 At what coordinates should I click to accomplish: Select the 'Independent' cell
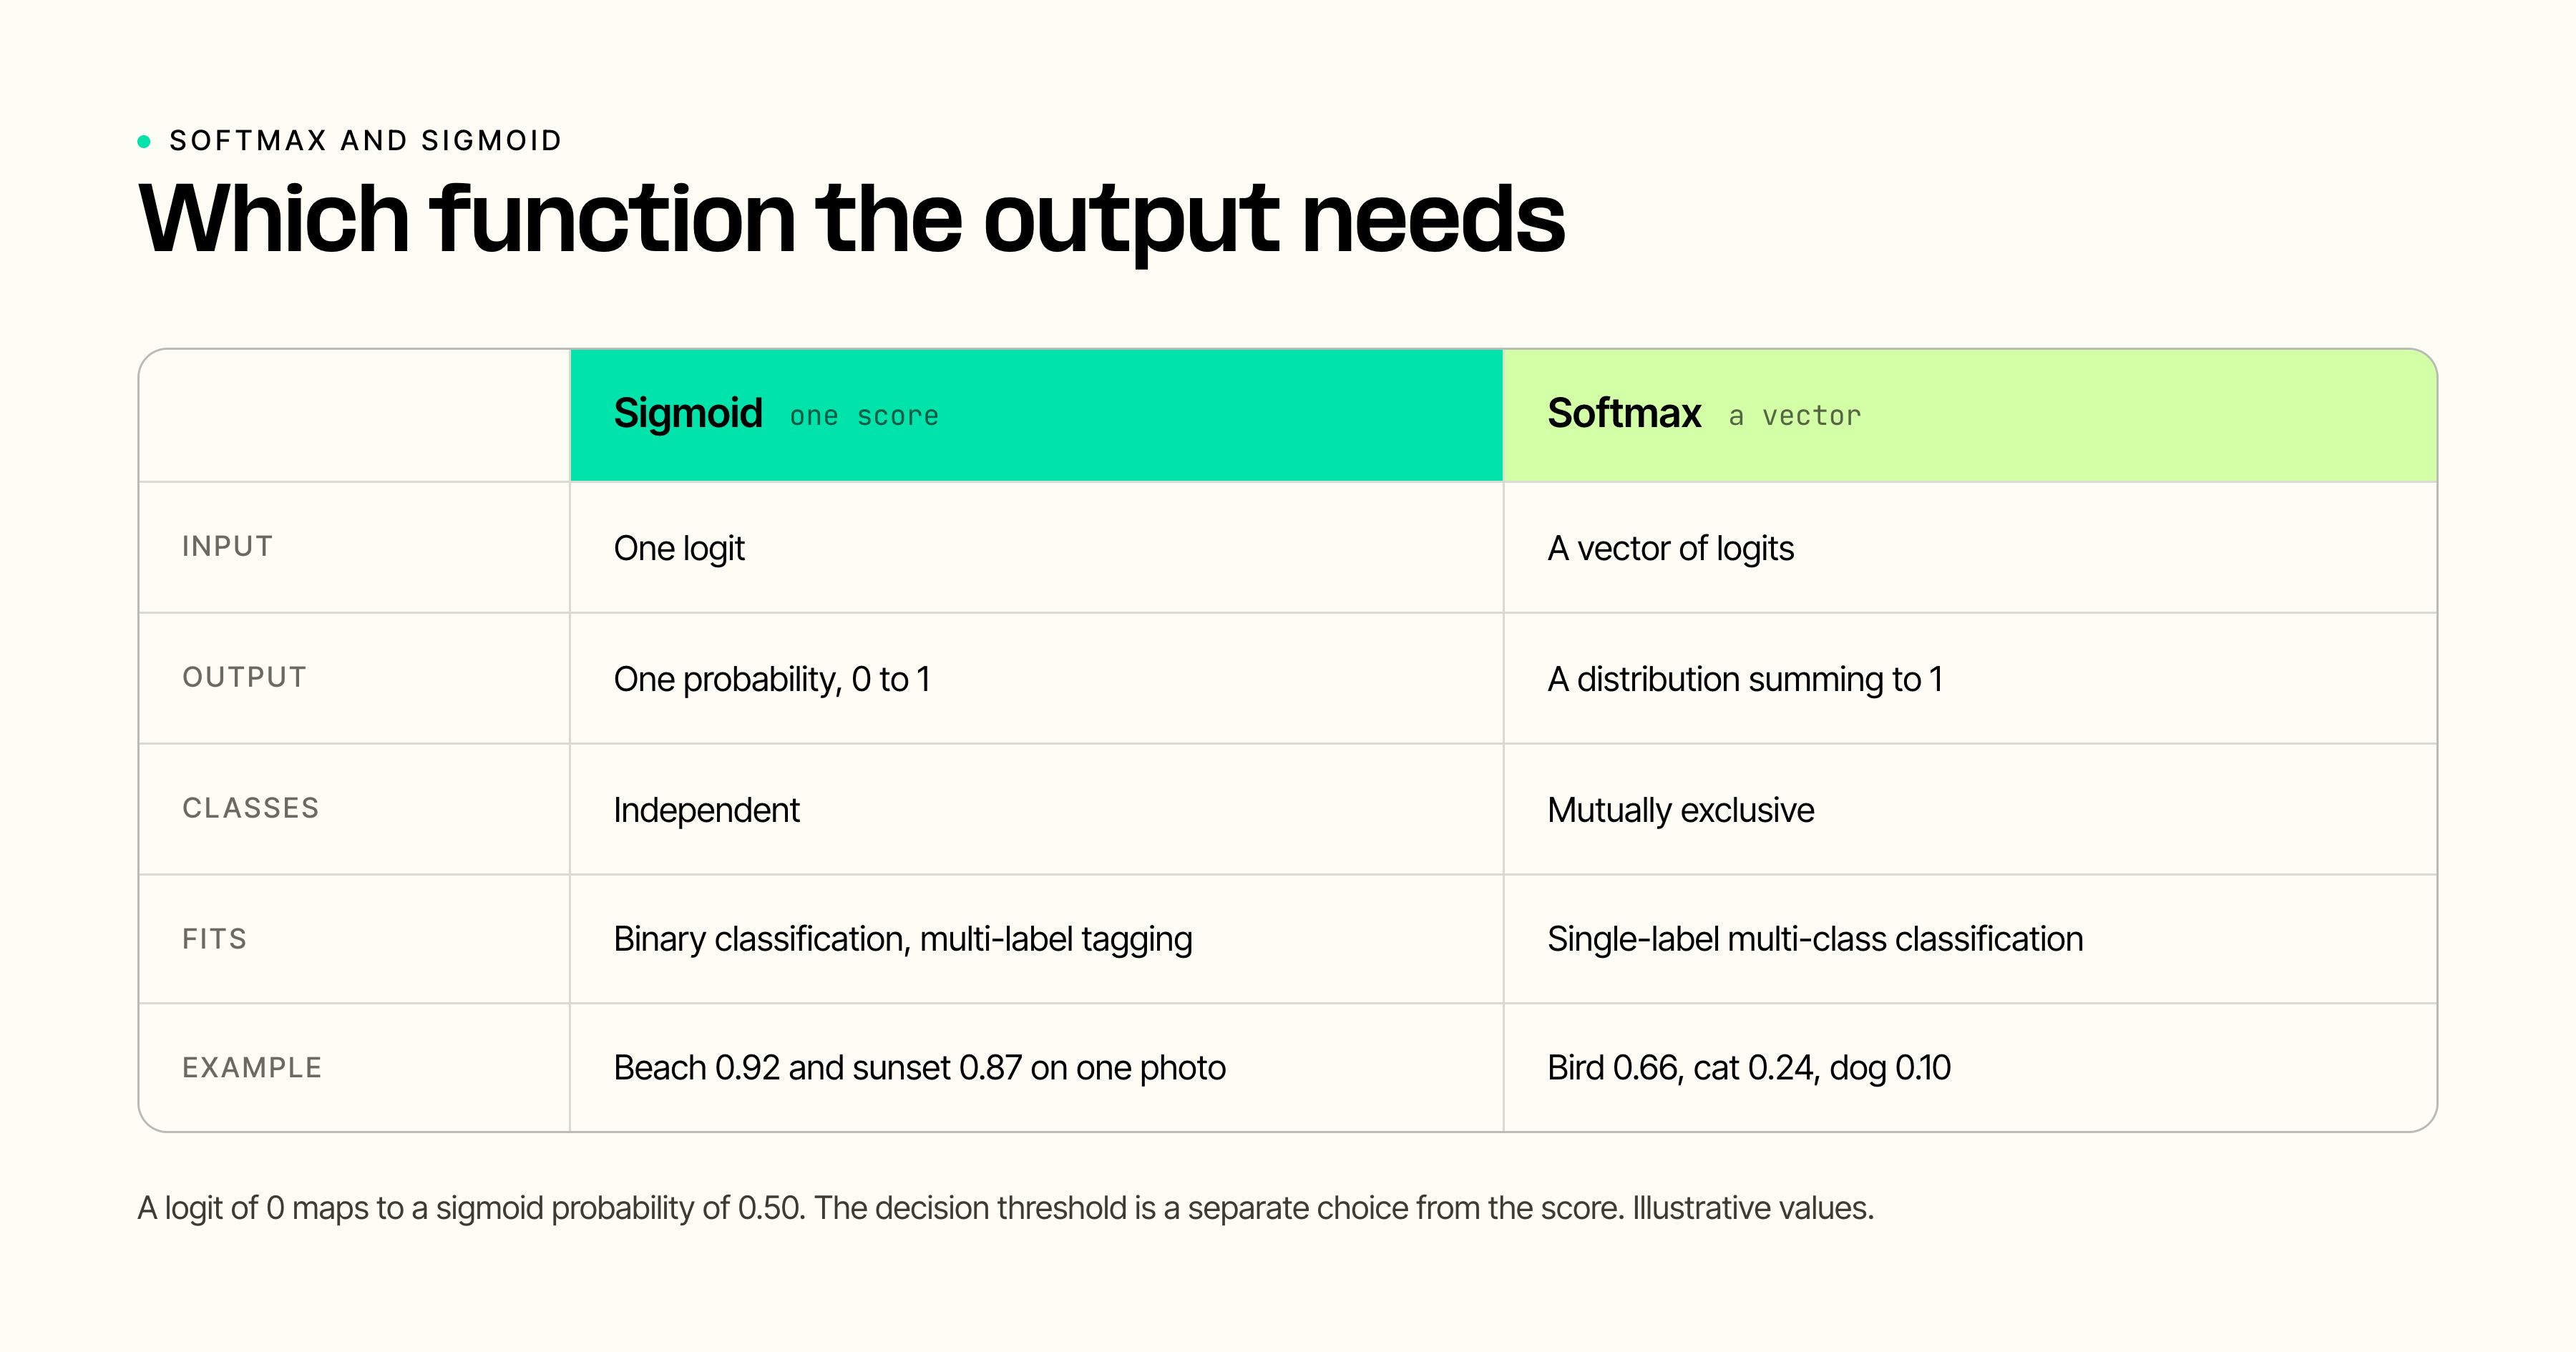point(1036,810)
